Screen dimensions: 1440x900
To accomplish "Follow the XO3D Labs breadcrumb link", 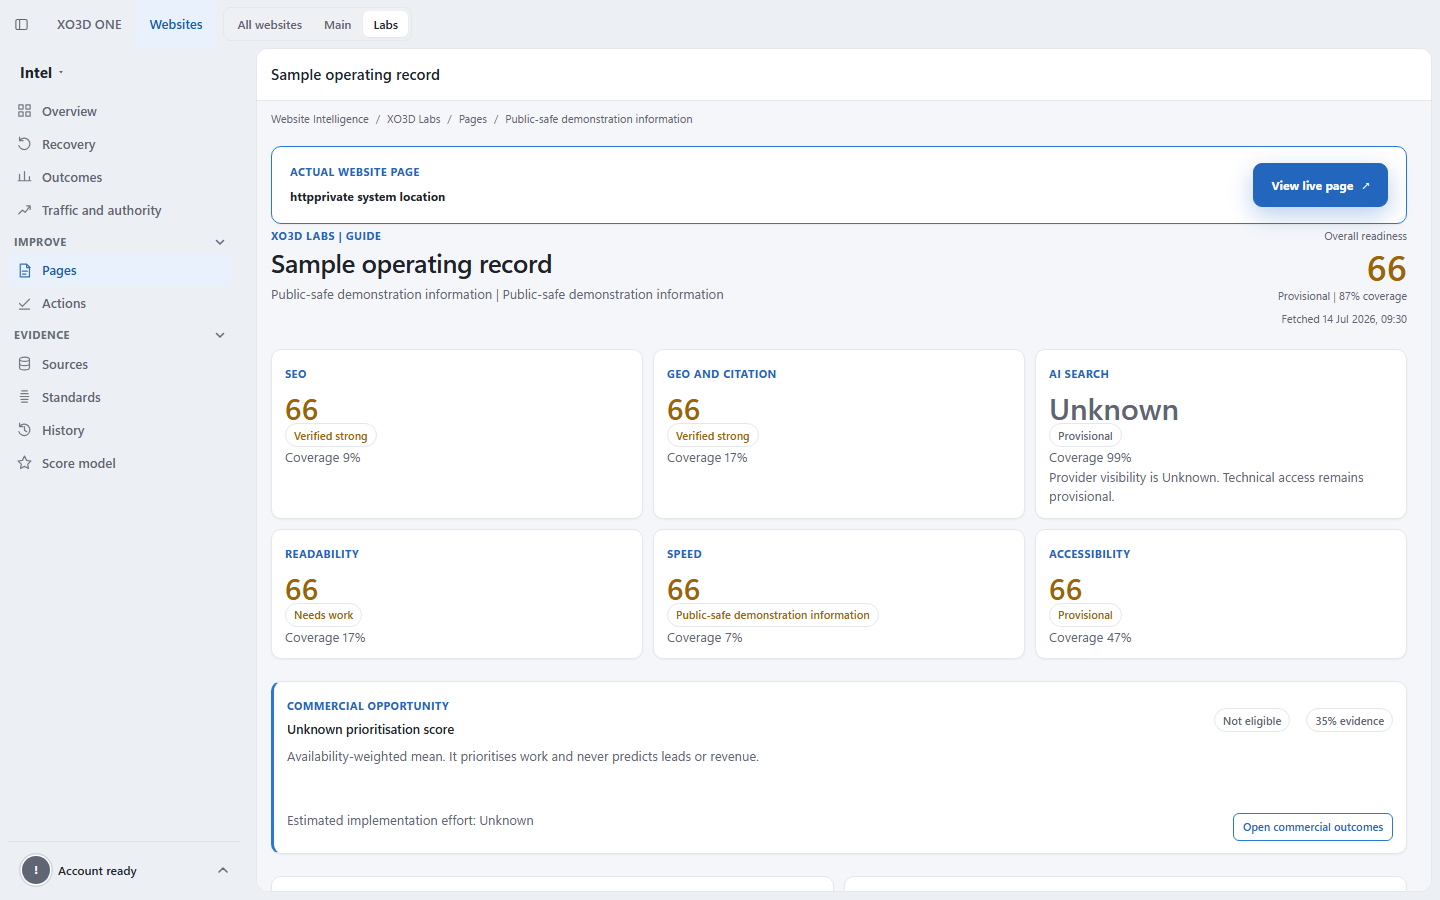I will coord(414,119).
